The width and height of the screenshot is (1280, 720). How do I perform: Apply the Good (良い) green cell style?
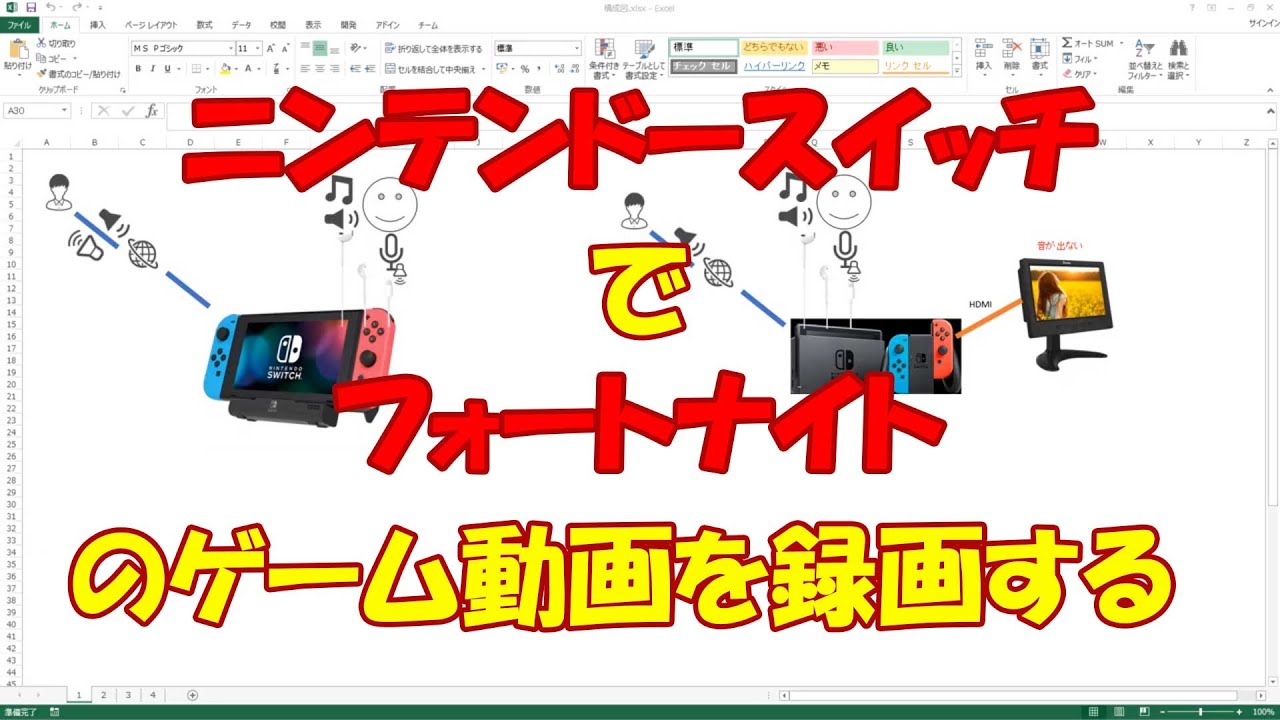click(x=915, y=48)
